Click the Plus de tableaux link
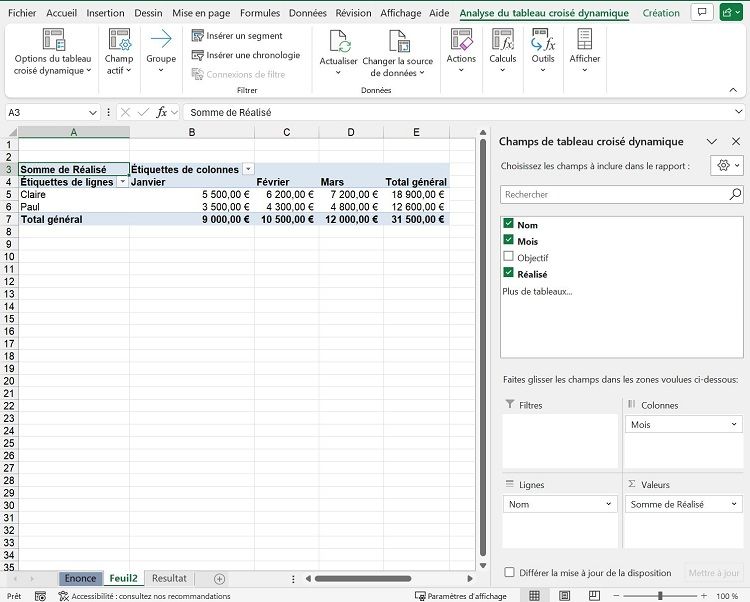The height and width of the screenshot is (602, 750). (537, 291)
